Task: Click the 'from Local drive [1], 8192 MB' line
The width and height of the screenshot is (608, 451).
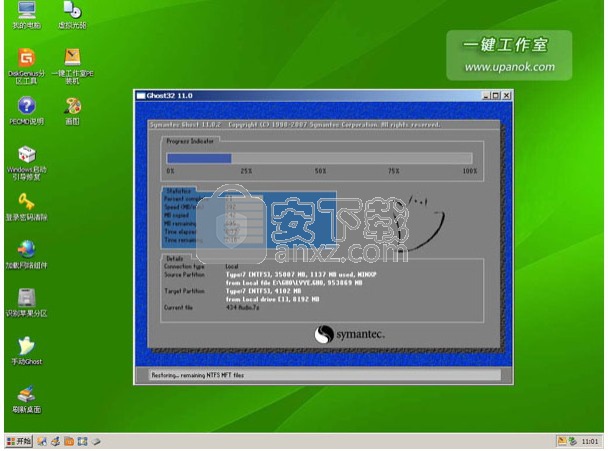Action: 273,299
